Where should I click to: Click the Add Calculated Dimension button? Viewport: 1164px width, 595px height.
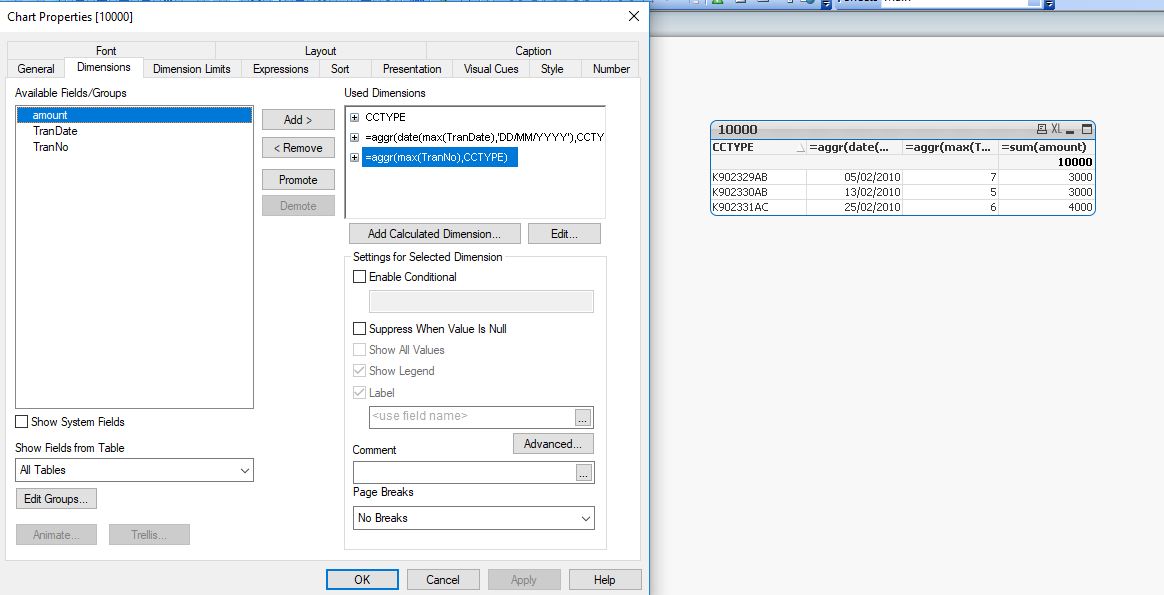coord(435,234)
